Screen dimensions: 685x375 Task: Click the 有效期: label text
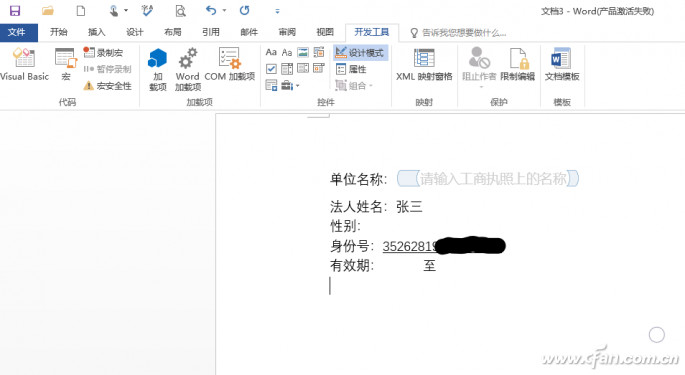(352, 265)
